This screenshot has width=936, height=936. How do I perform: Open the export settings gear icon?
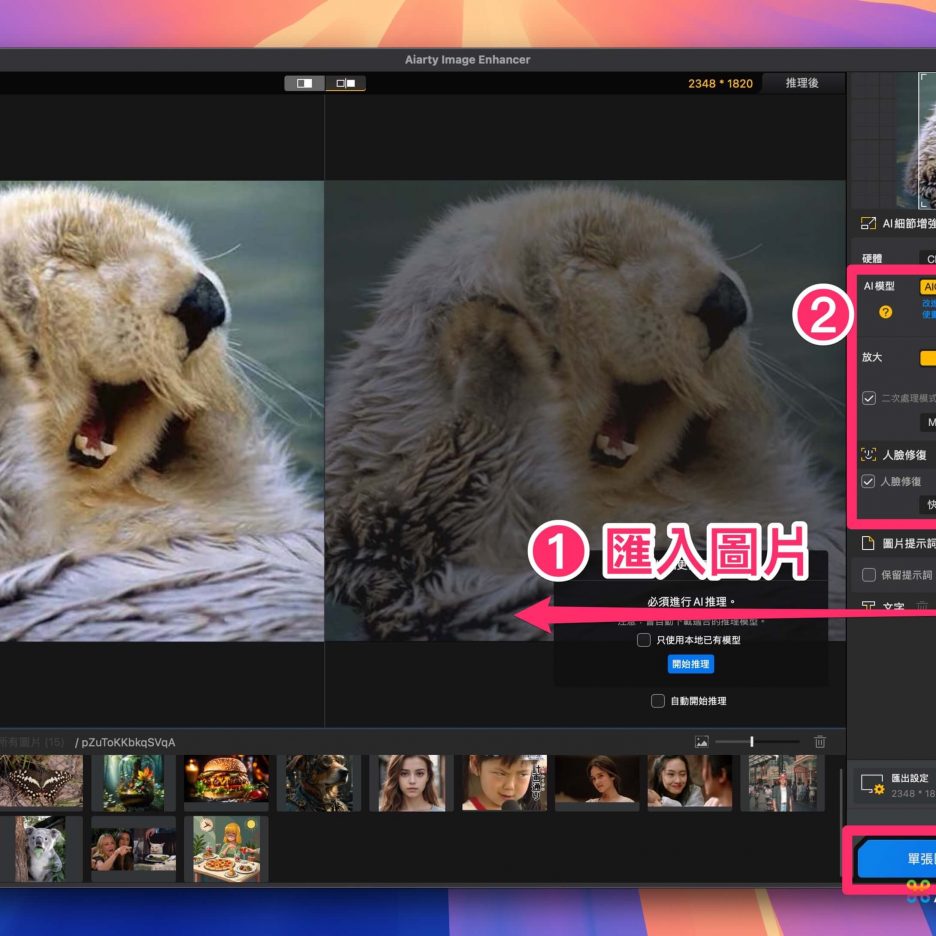click(872, 783)
